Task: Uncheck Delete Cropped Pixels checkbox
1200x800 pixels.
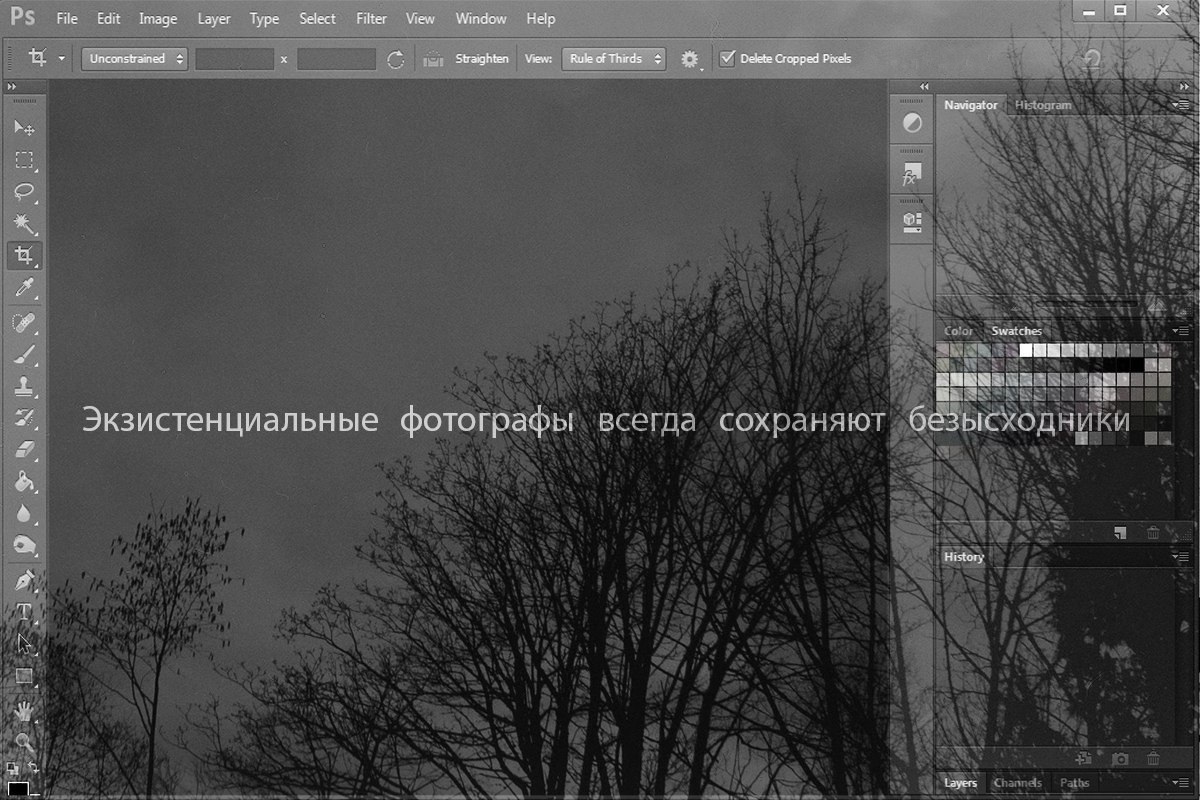Action: (727, 58)
